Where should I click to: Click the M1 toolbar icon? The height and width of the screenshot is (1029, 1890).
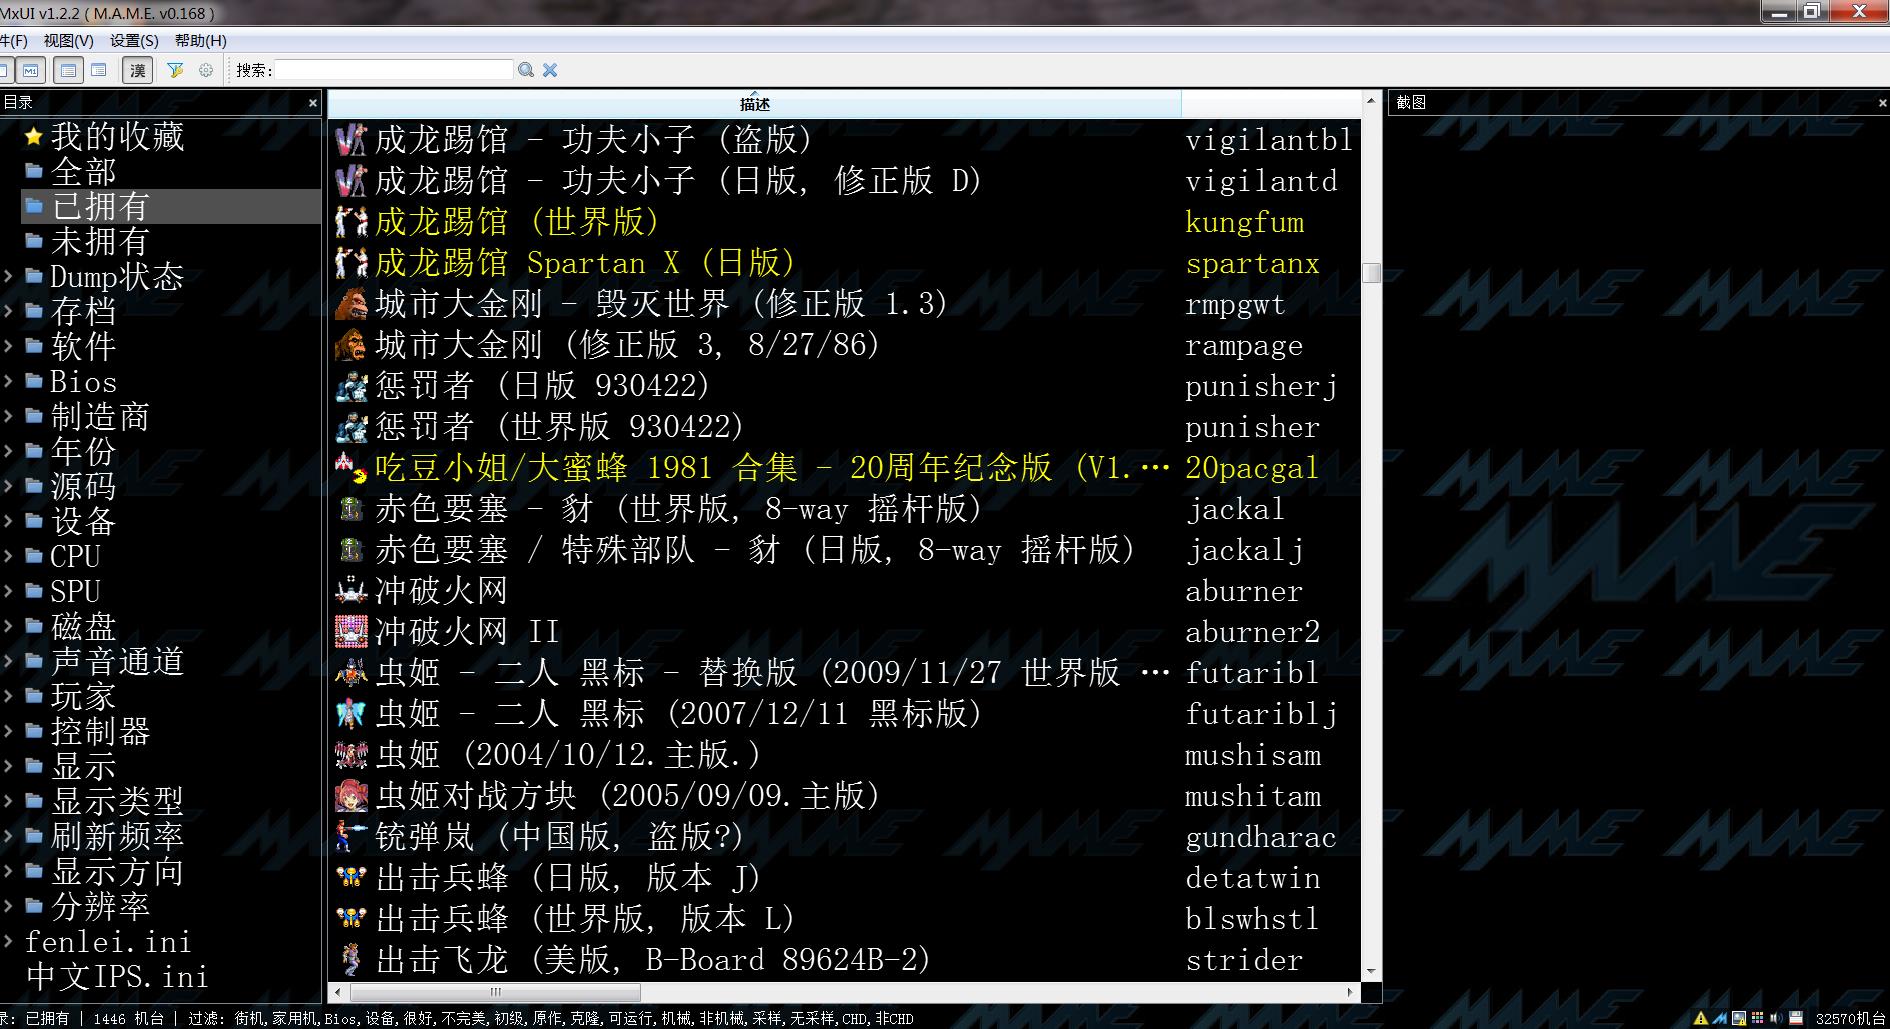point(31,70)
